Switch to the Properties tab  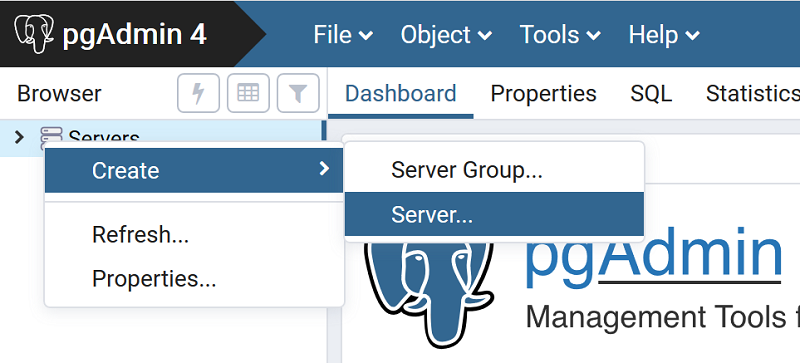pyautogui.click(x=543, y=93)
